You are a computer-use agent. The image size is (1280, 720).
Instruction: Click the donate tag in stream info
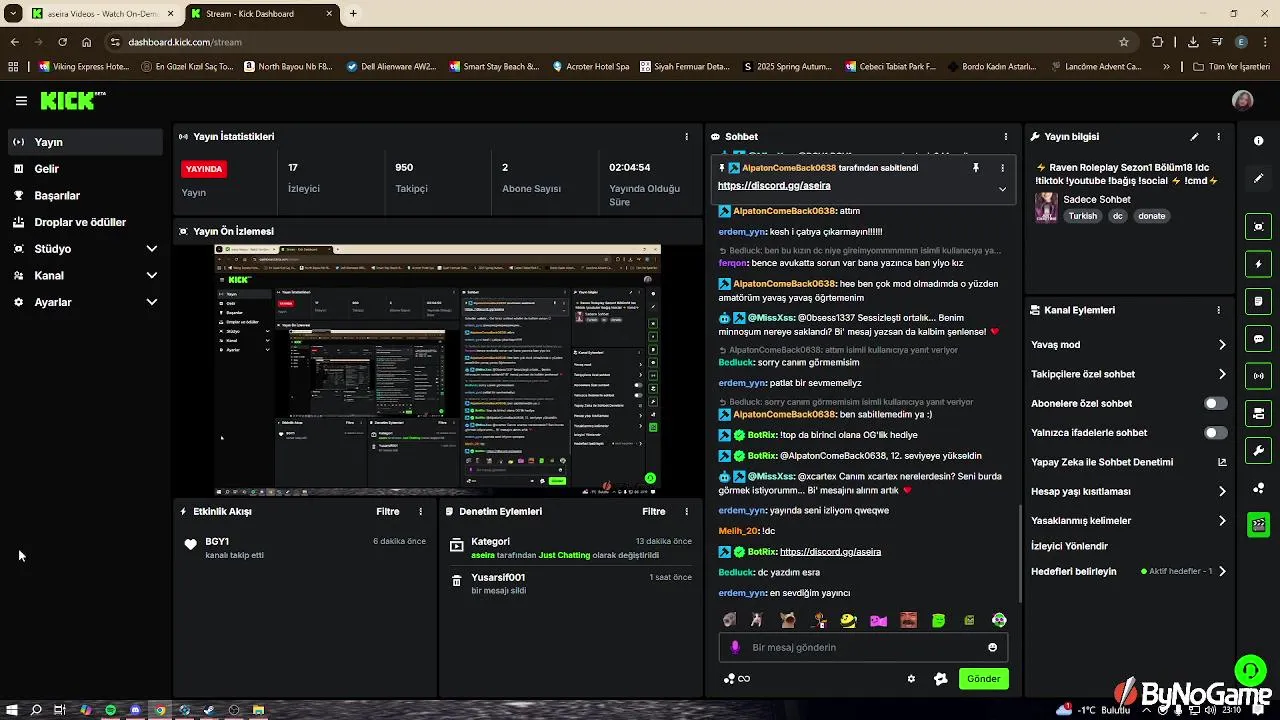pos(1152,216)
